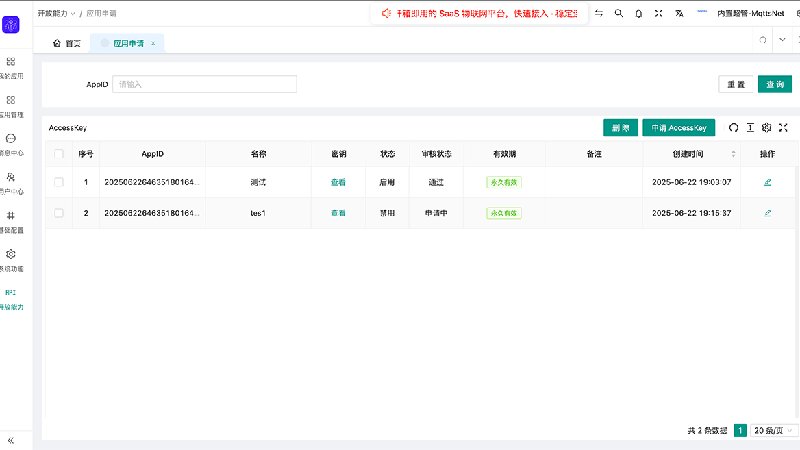Check the box for row 1
This screenshot has width=800, height=450.
59,182
